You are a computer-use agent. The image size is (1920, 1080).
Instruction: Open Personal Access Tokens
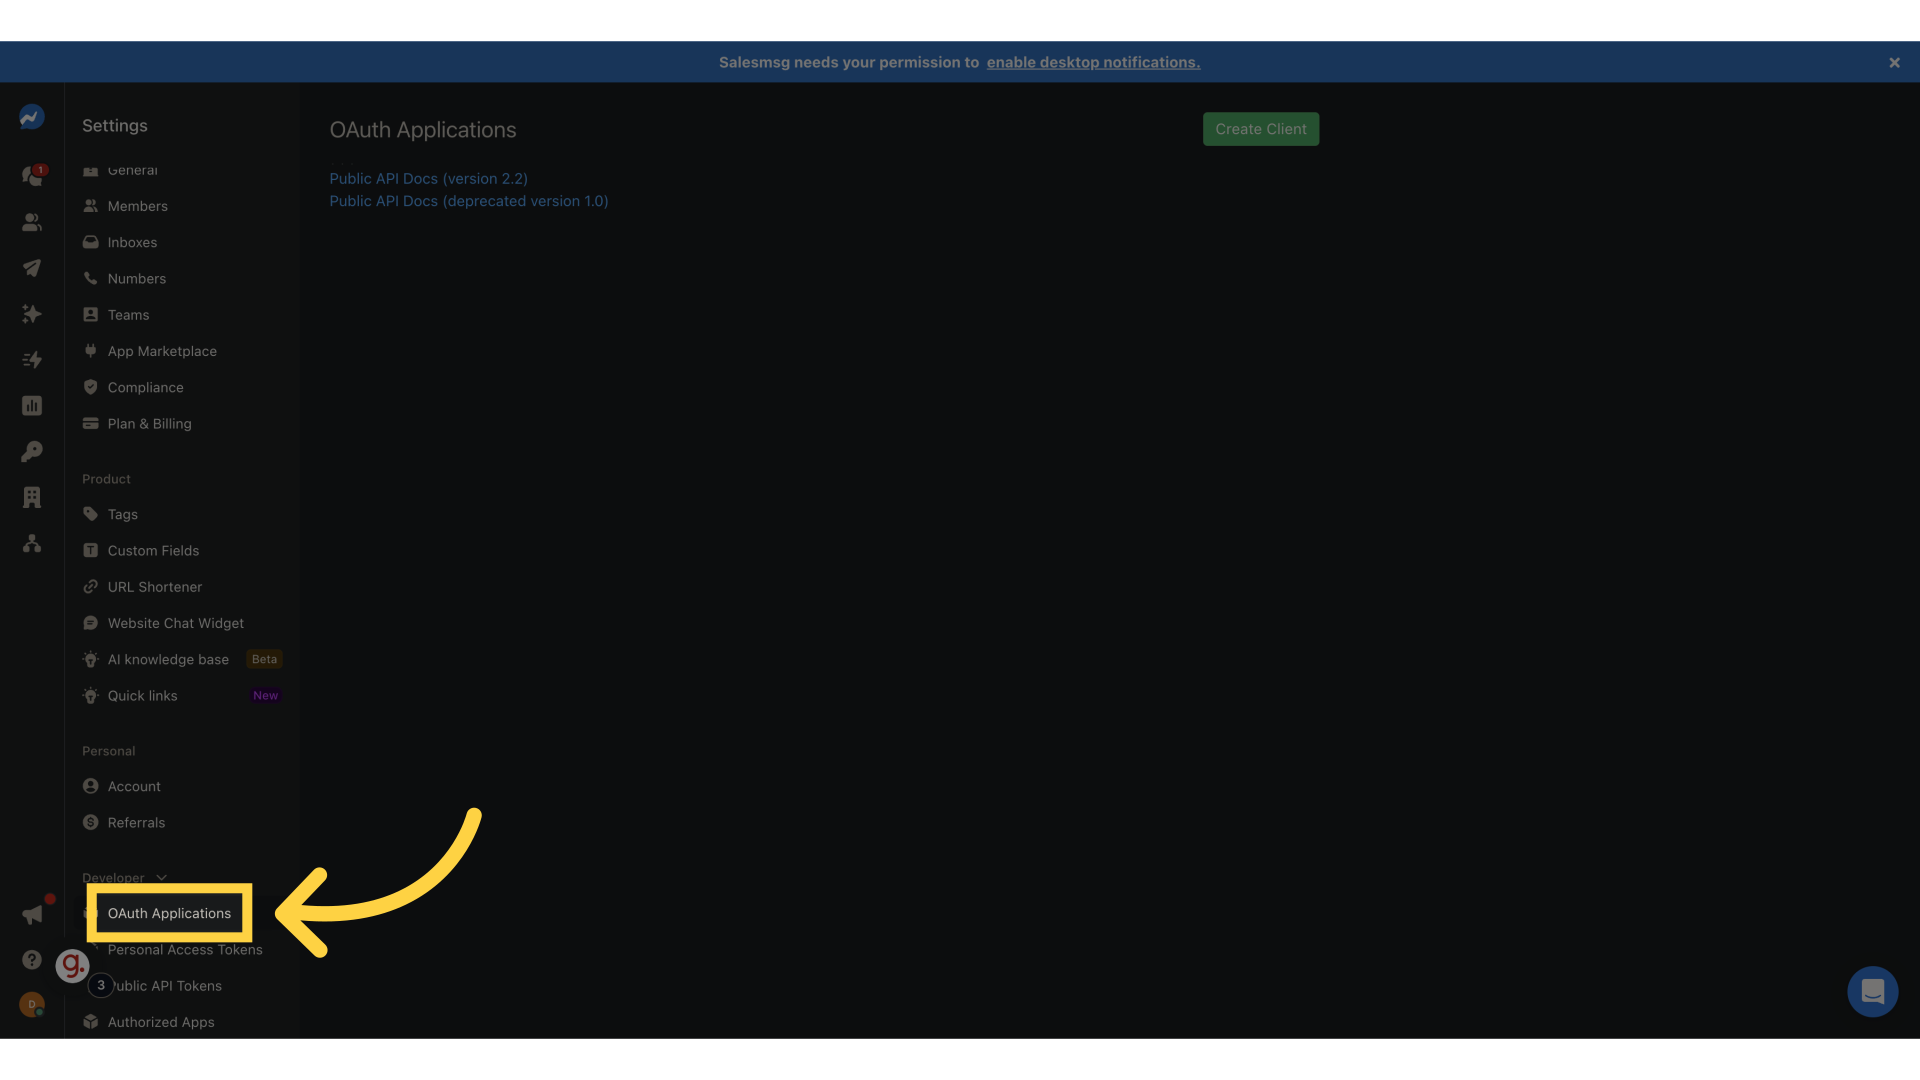[185, 950]
